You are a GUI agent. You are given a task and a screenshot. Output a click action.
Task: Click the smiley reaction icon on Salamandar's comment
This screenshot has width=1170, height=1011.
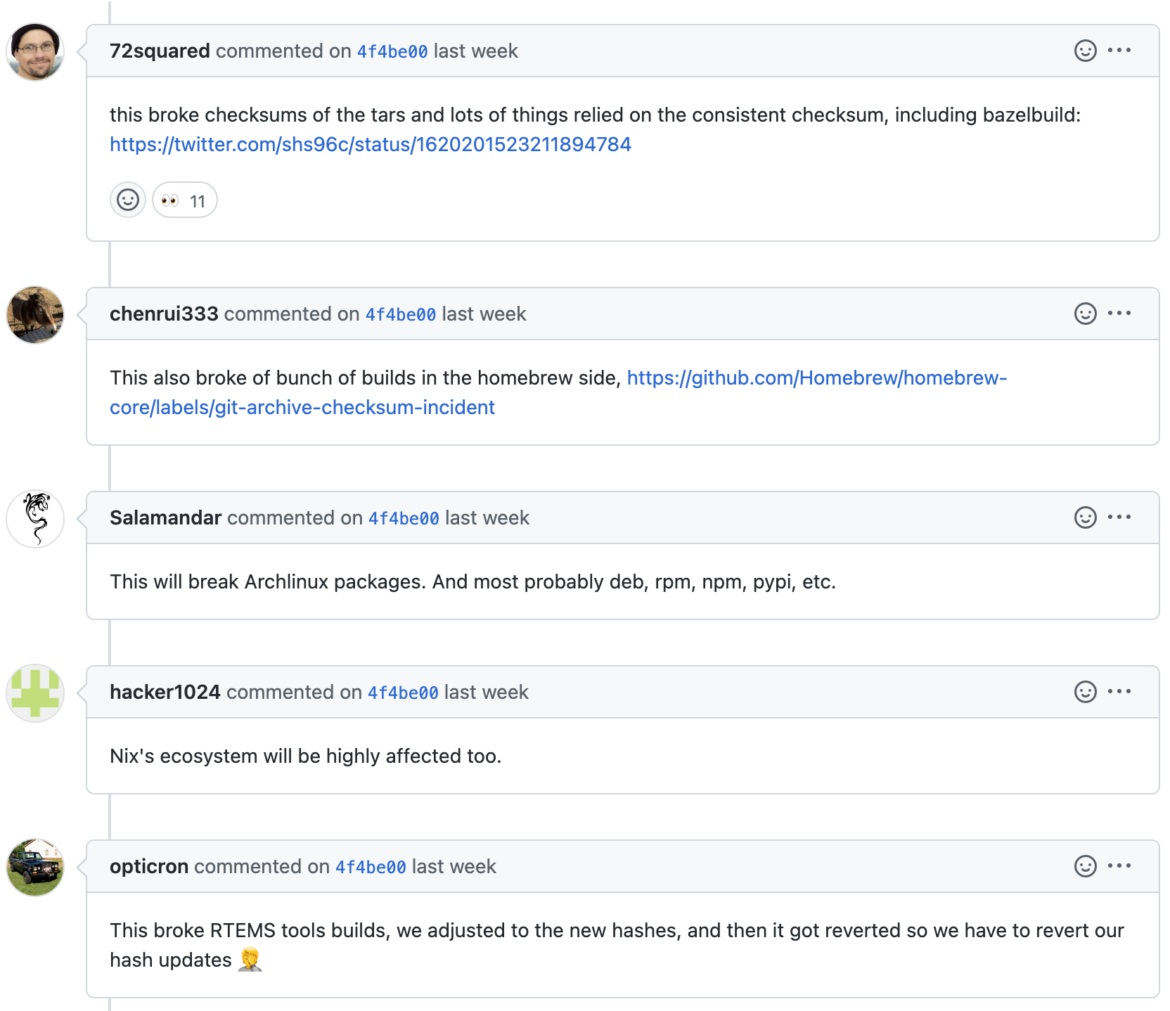point(1085,517)
